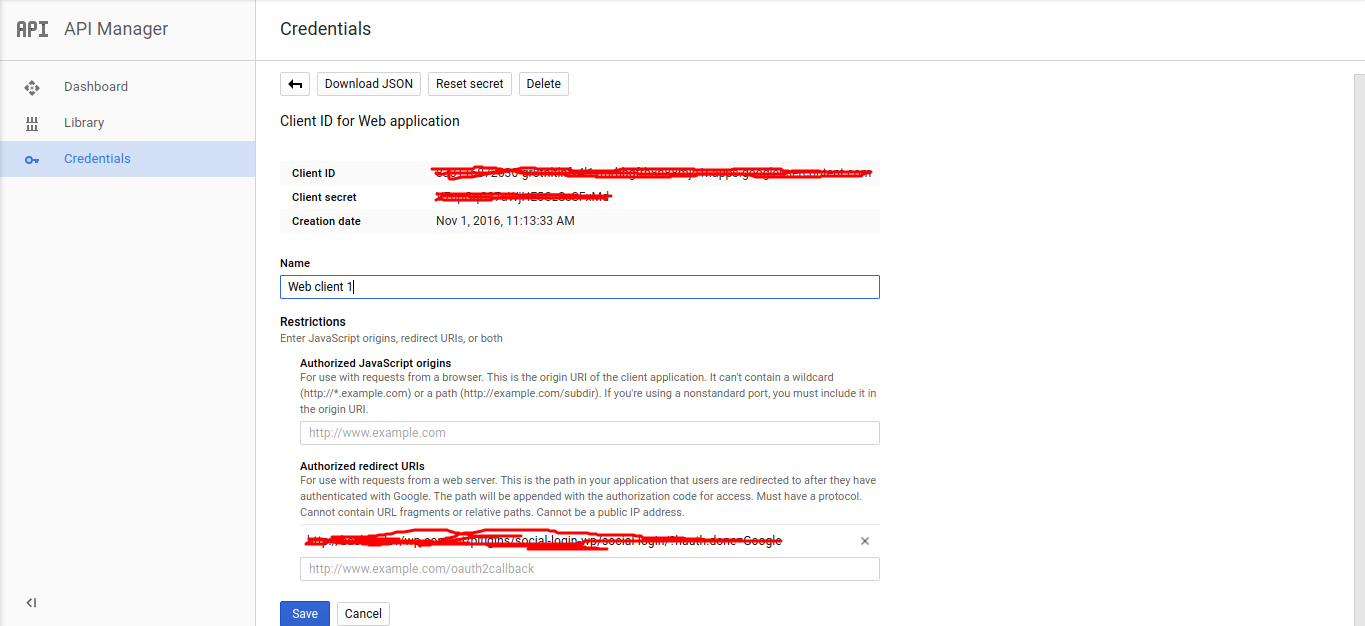Click the Download JSON button
The width and height of the screenshot is (1365, 626).
(x=369, y=84)
